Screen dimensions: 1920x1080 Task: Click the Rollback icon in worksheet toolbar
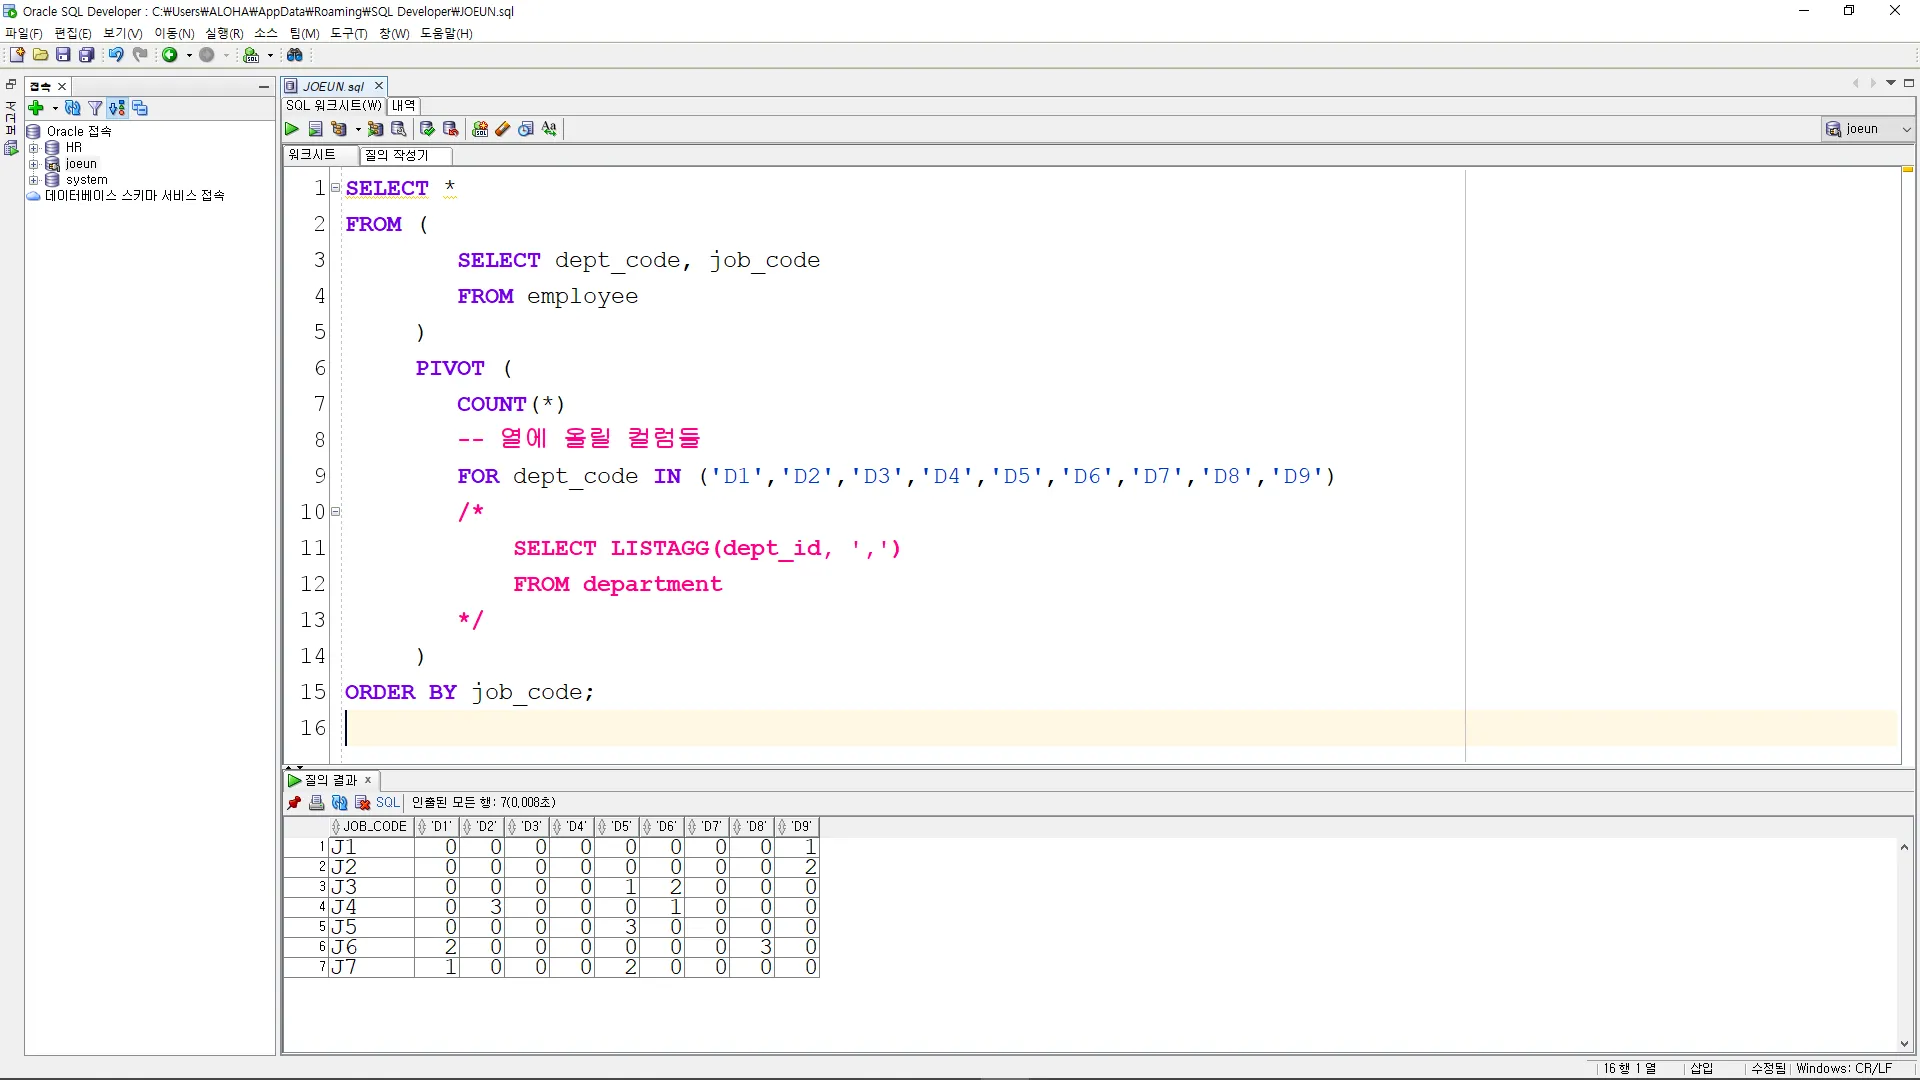point(451,129)
